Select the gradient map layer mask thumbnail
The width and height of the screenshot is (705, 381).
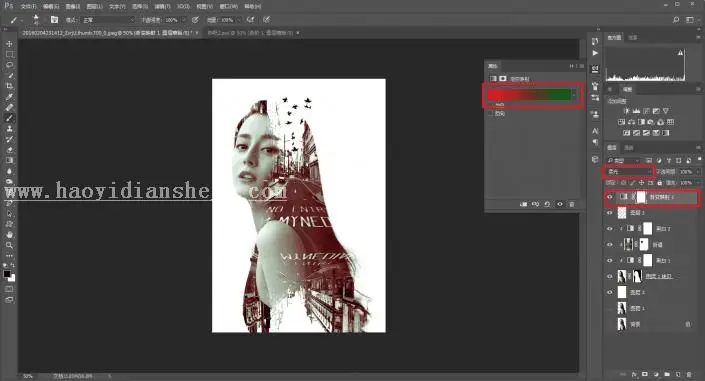(641, 197)
